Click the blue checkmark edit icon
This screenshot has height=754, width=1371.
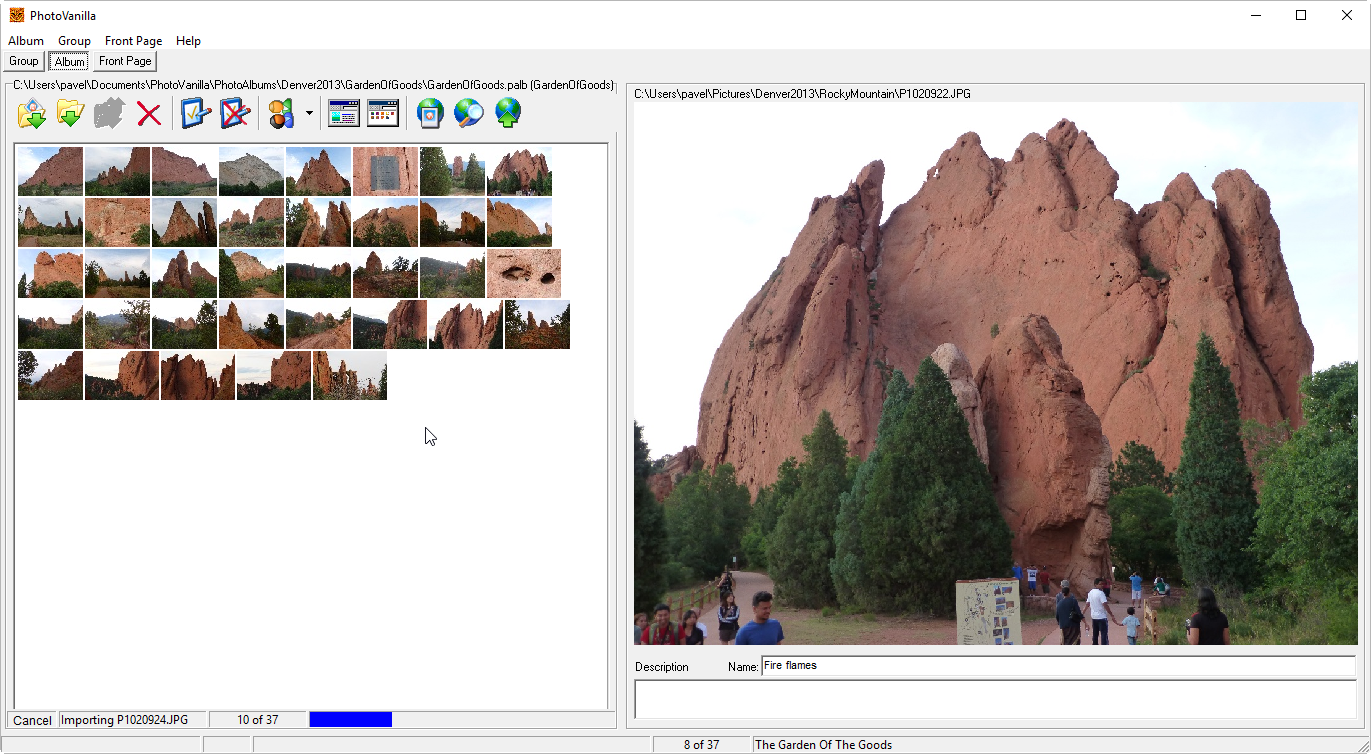[x=195, y=114]
